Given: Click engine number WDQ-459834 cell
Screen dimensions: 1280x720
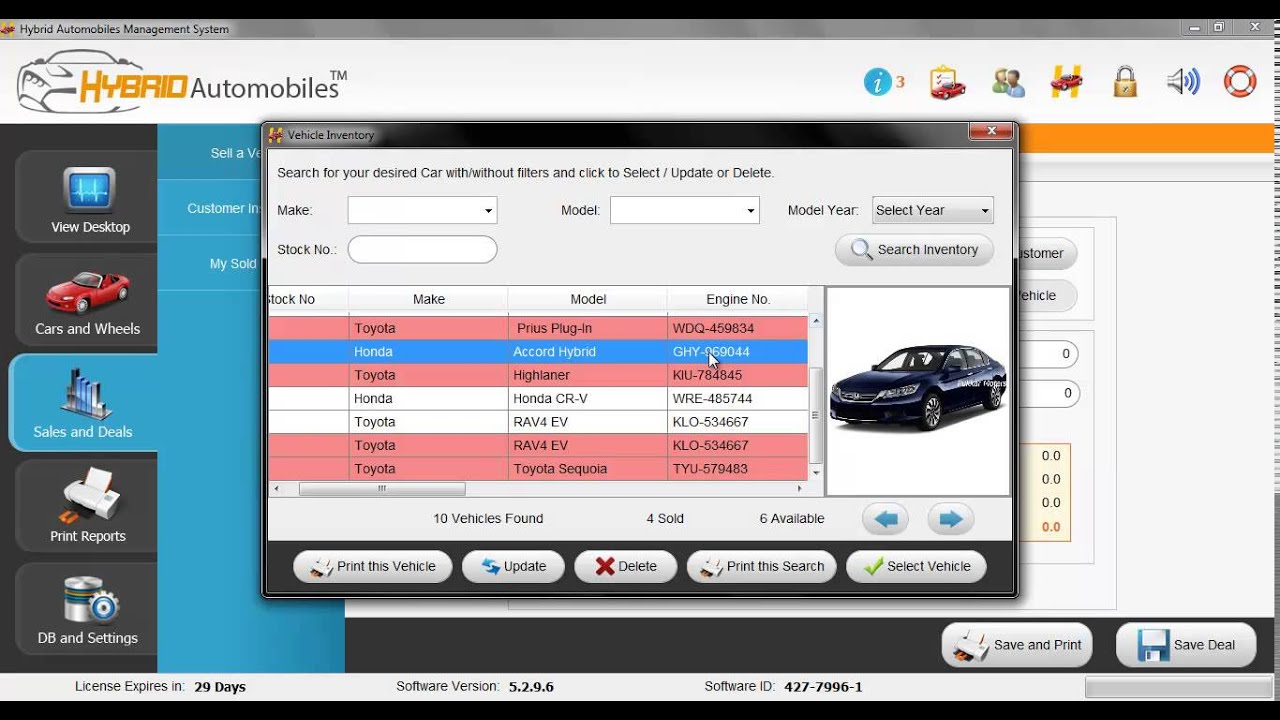Looking at the screenshot, I should 737,328.
